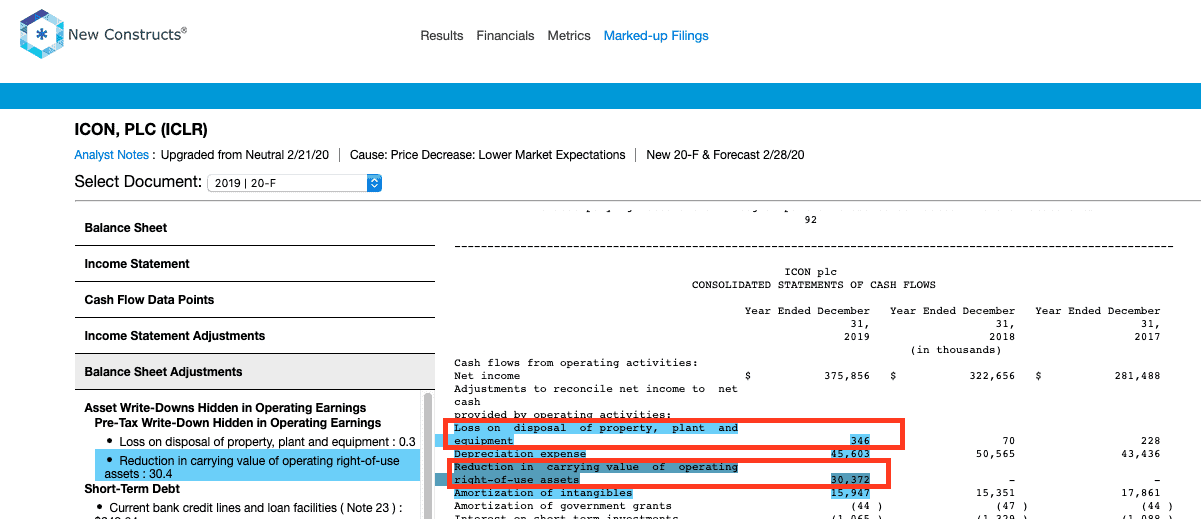Click the 45,603 depreciation expense value
The height and width of the screenshot is (519, 1201).
[850, 454]
